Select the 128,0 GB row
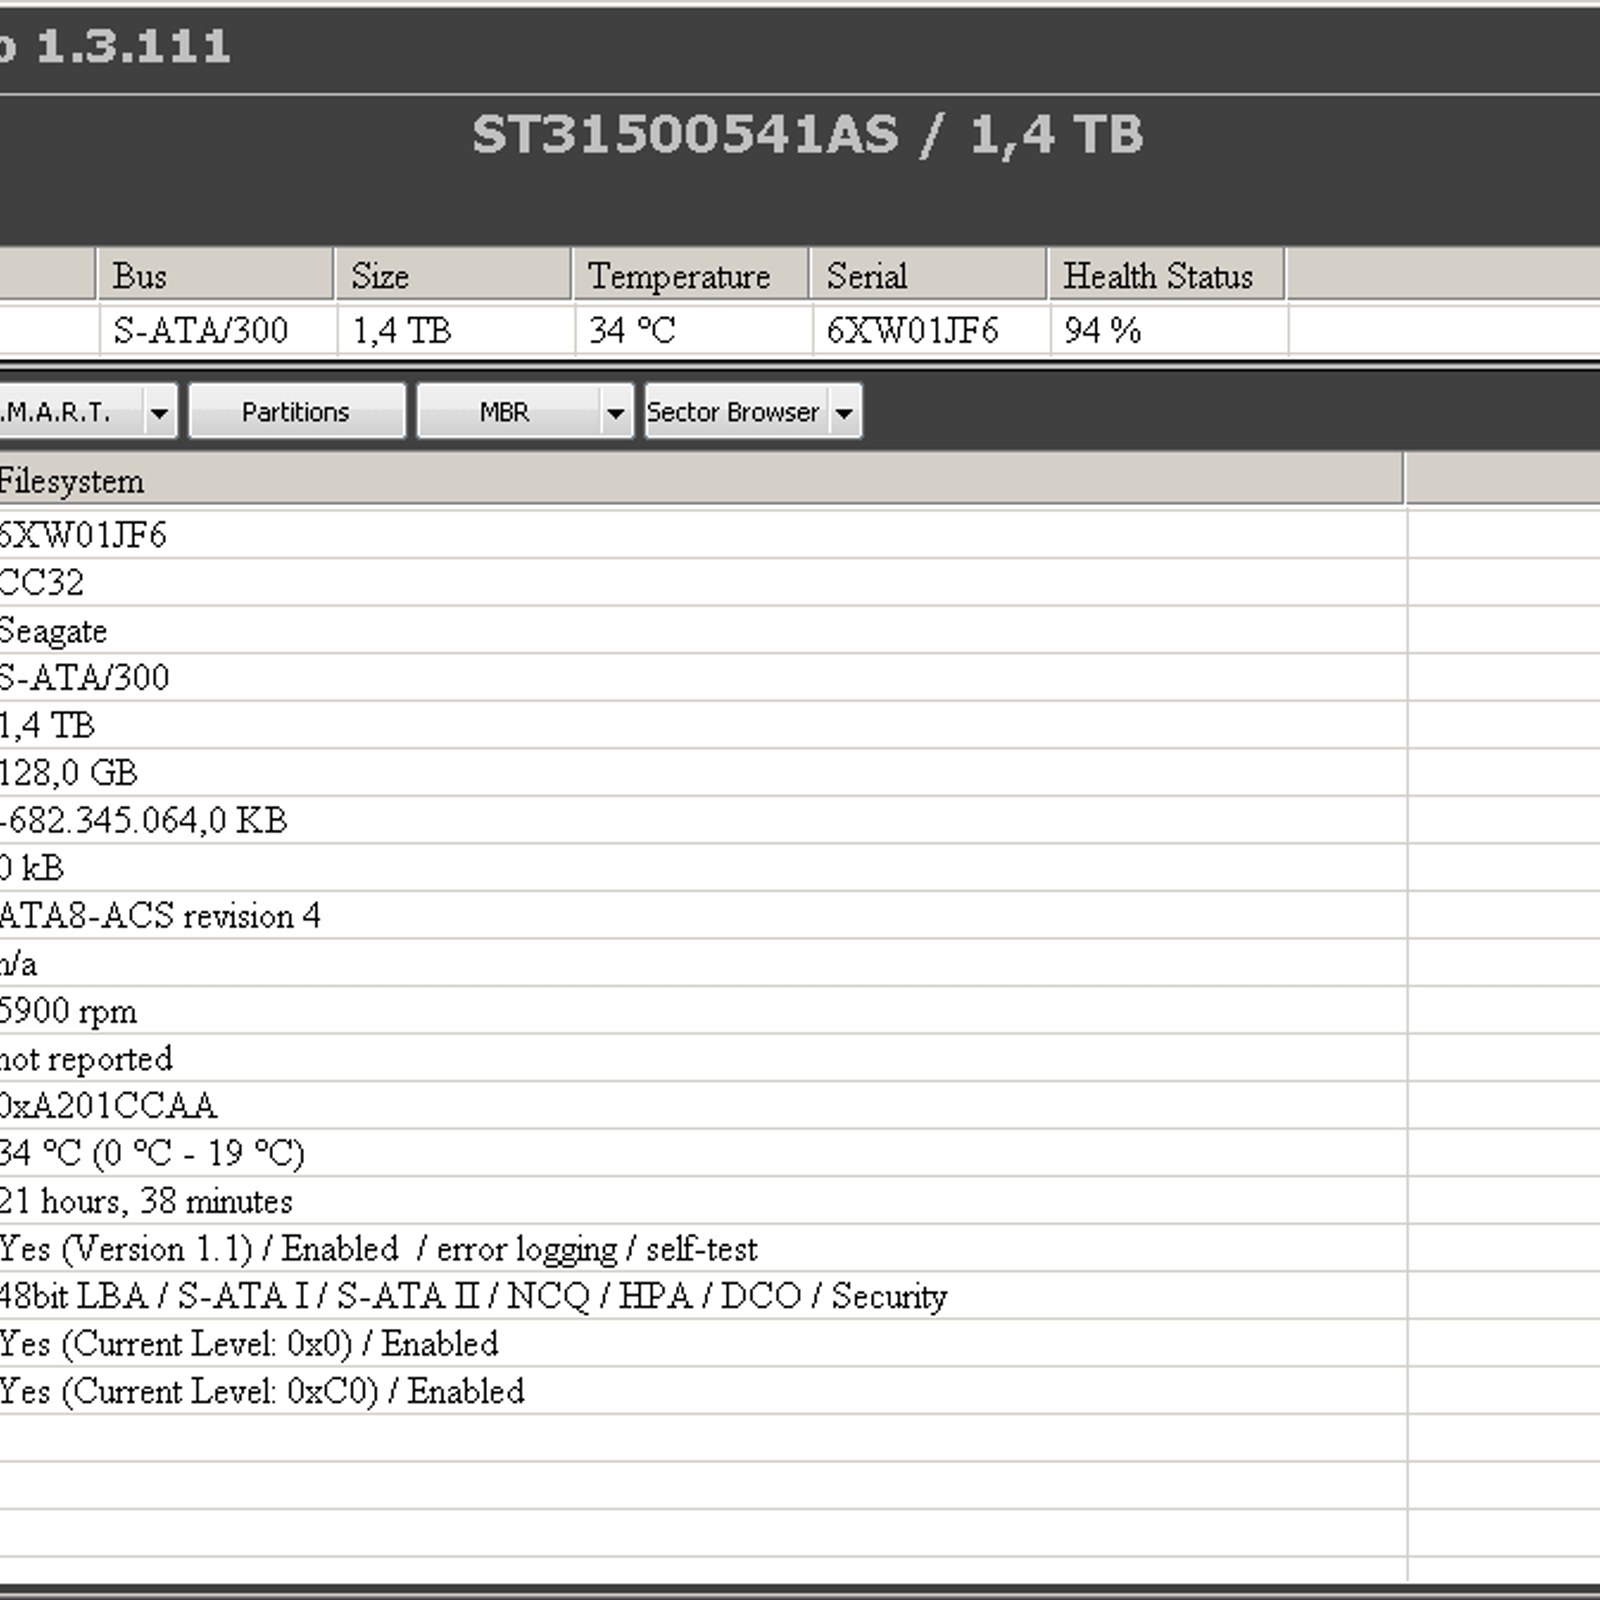The height and width of the screenshot is (1600, 1600). (702, 772)
